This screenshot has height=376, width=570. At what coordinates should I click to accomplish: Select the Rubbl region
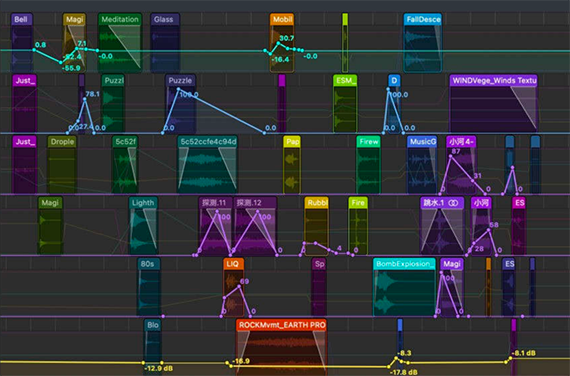[x=316, y=225]
